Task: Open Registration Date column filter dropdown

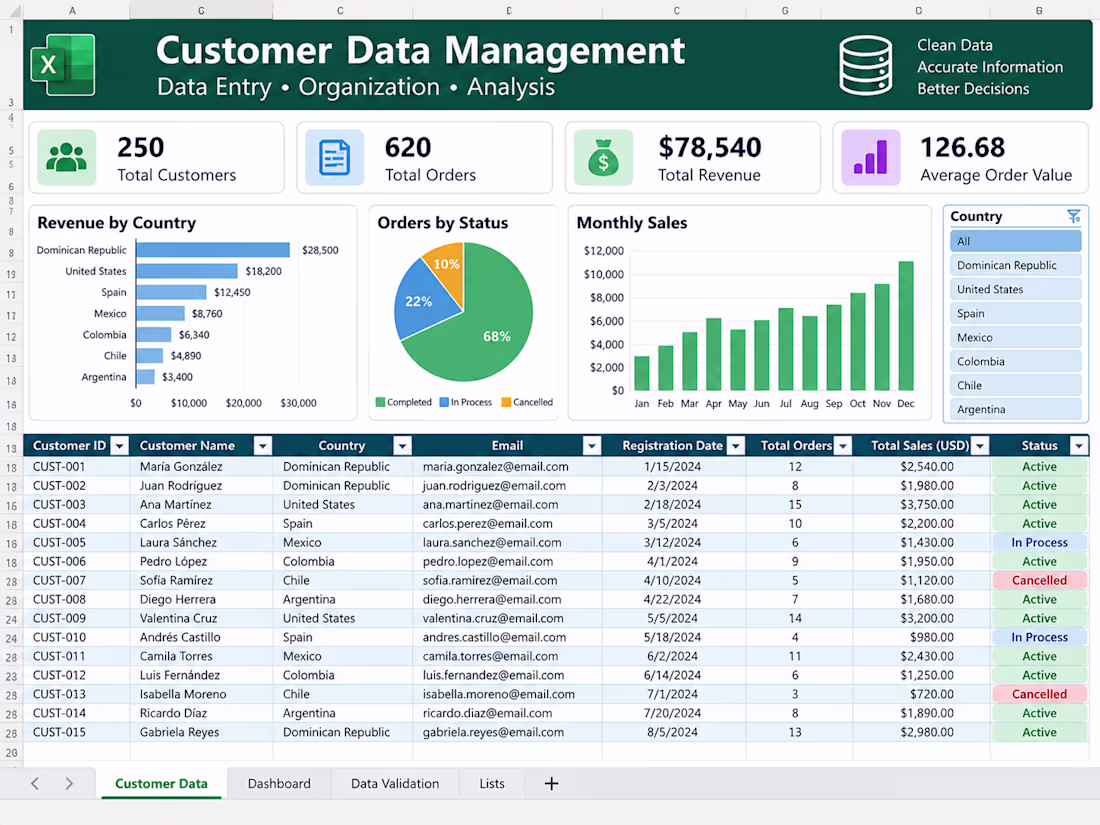Action: (x=736, y=445)
